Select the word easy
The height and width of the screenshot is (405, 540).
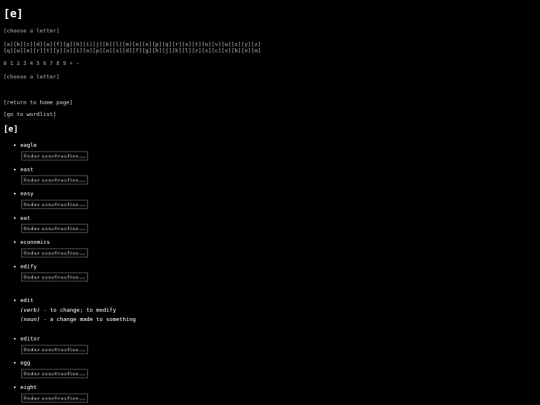coord(27,194)
